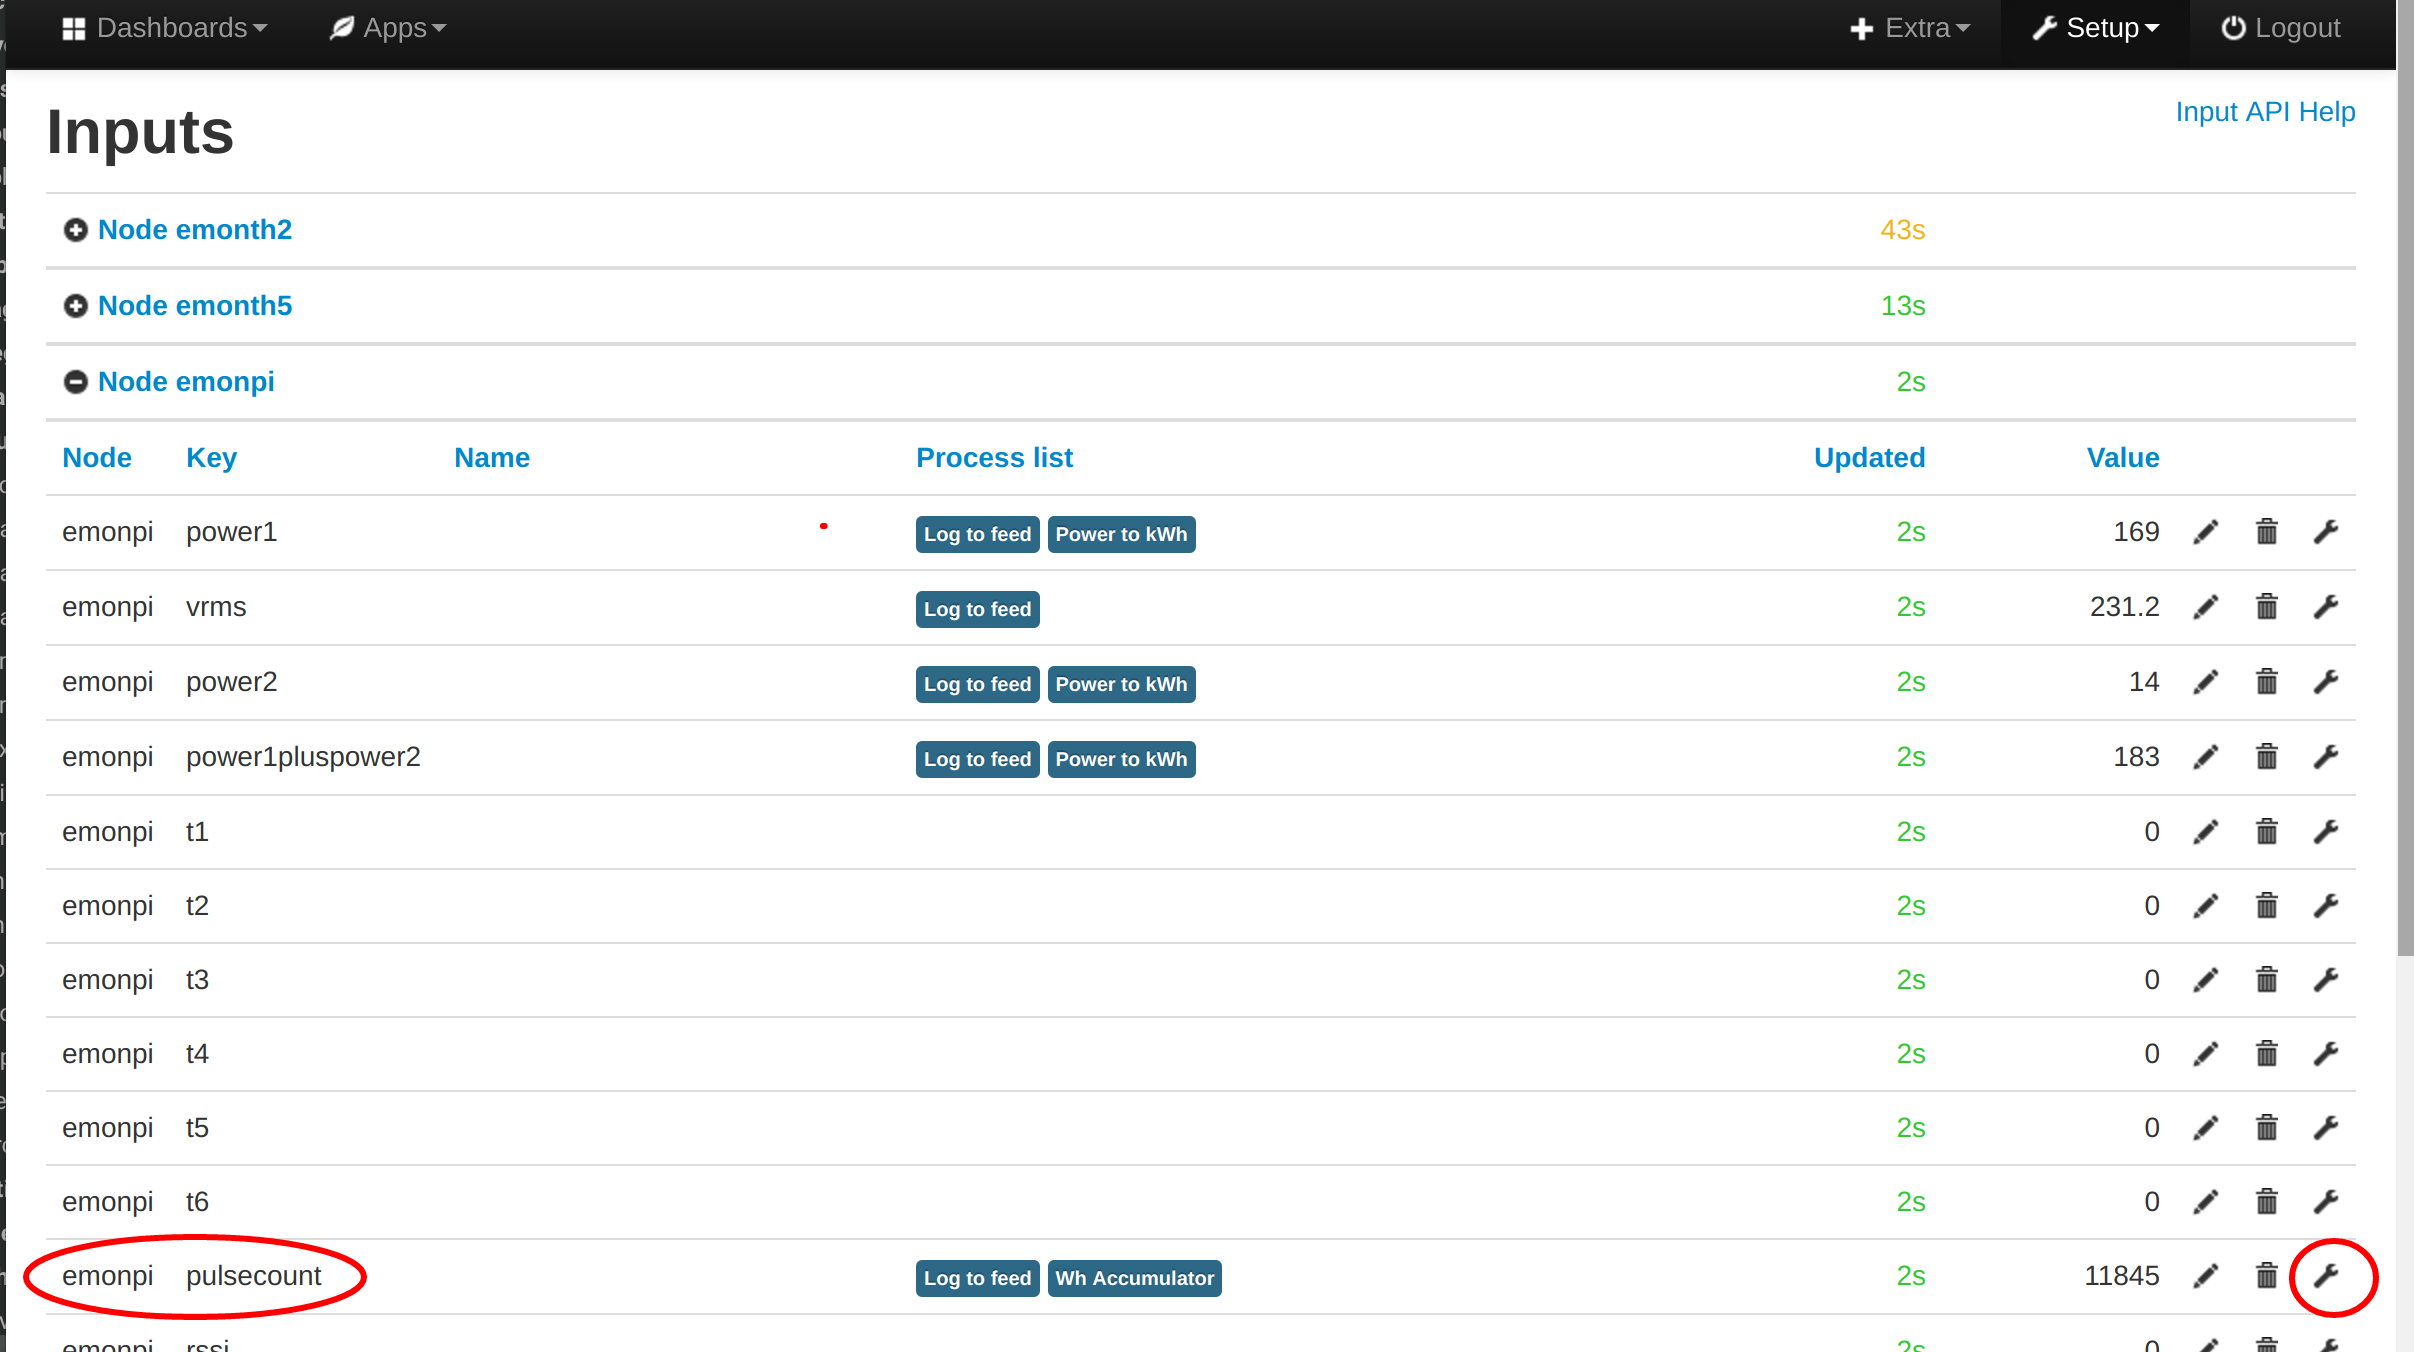This screenshot has width=2414, height=1352.
Task: Delete the power1 input via trash icon
Action: pos(2266,532)
